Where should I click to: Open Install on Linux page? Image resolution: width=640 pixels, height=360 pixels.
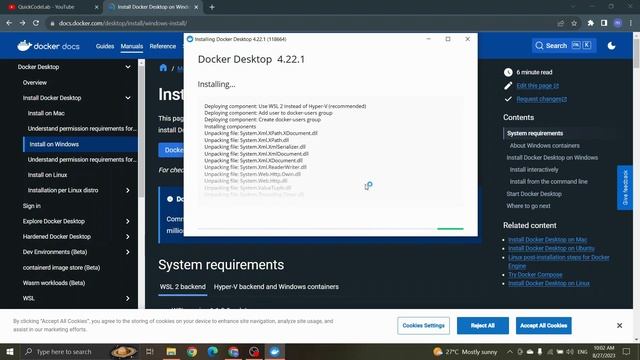click(47, 175)
